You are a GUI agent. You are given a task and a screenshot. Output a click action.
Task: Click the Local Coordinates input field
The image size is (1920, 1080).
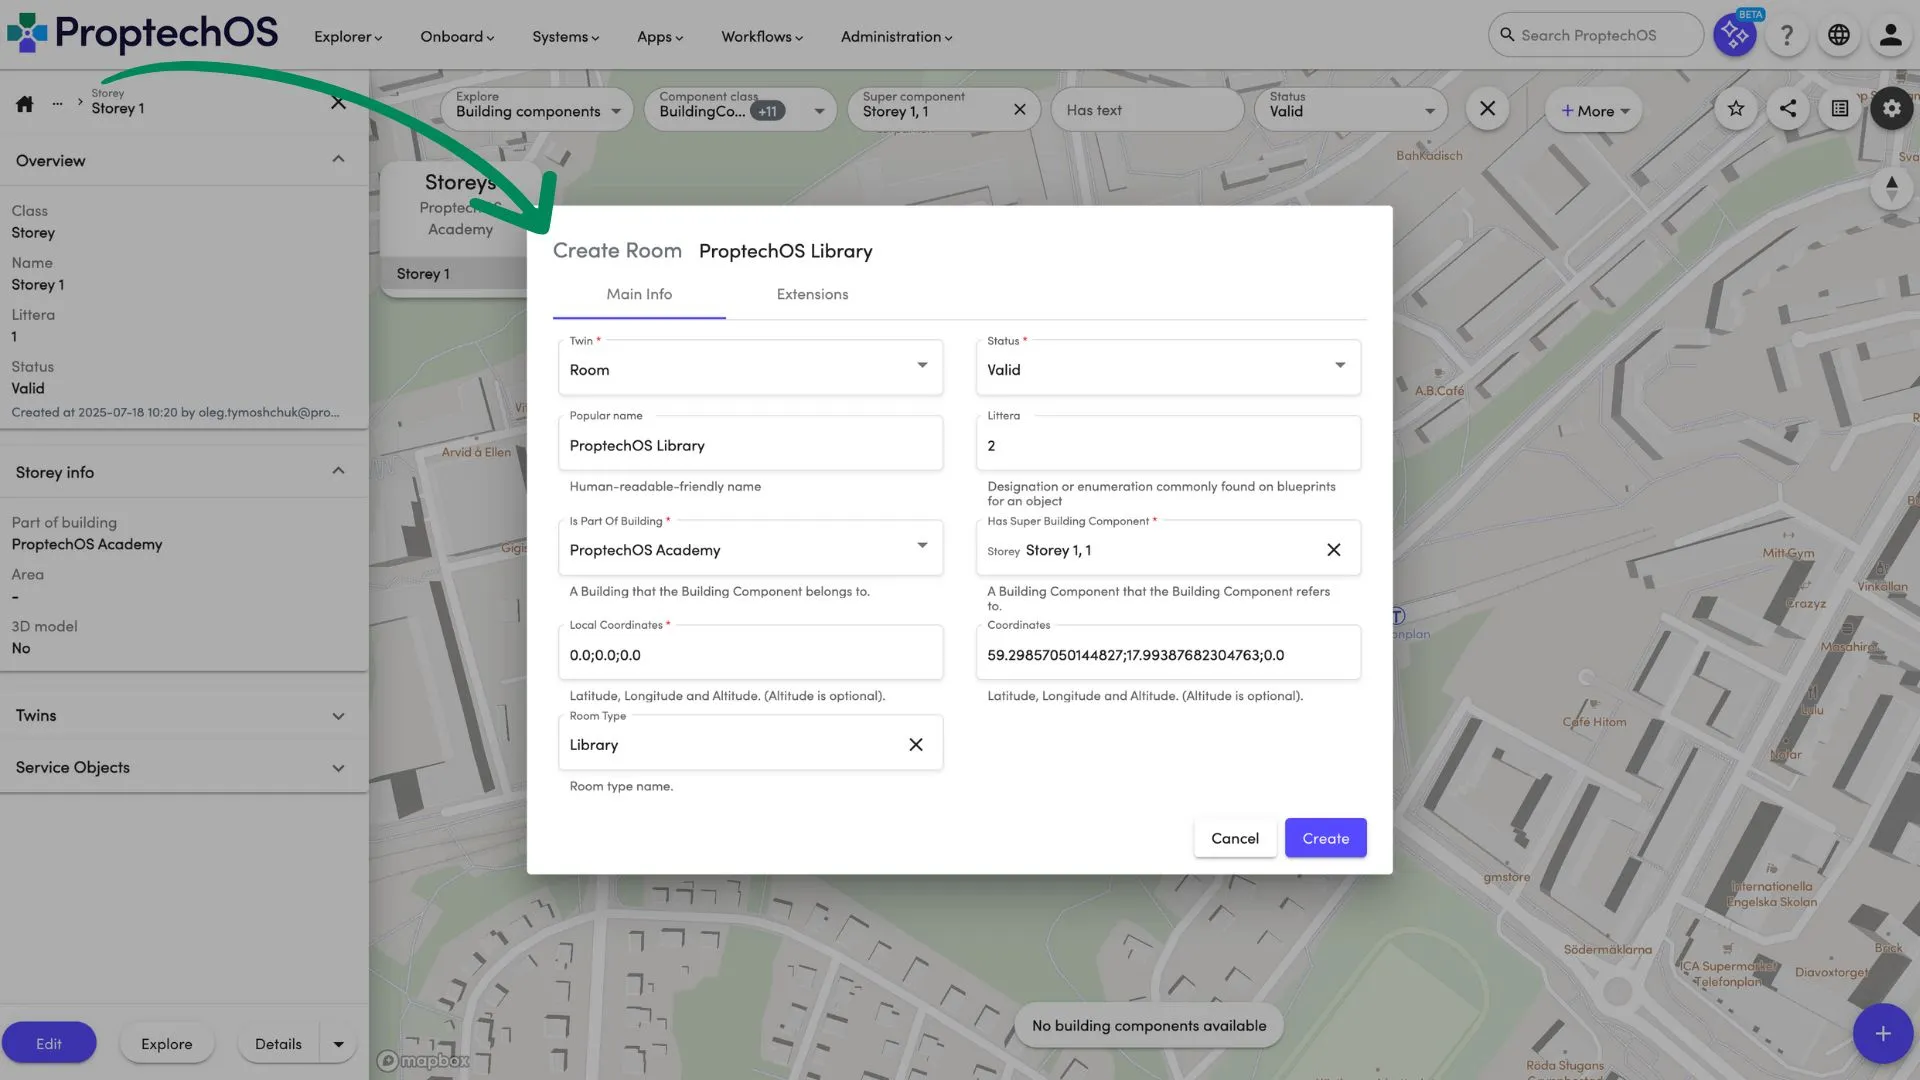click(750, 654)
